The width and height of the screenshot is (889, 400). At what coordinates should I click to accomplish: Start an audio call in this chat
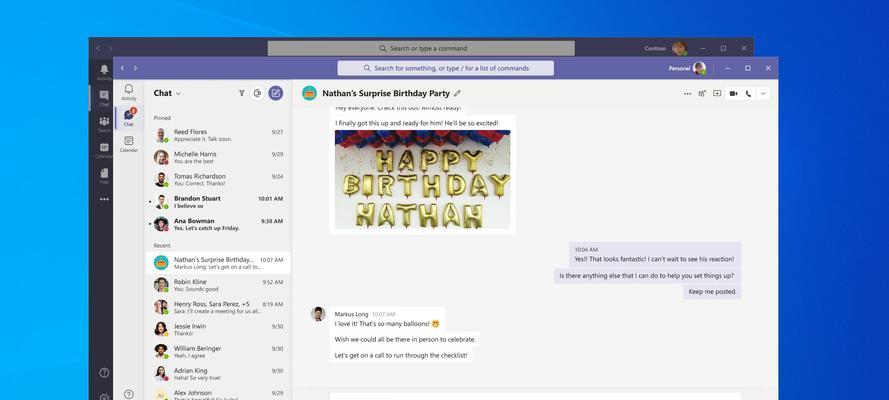[x=748, y=93]
